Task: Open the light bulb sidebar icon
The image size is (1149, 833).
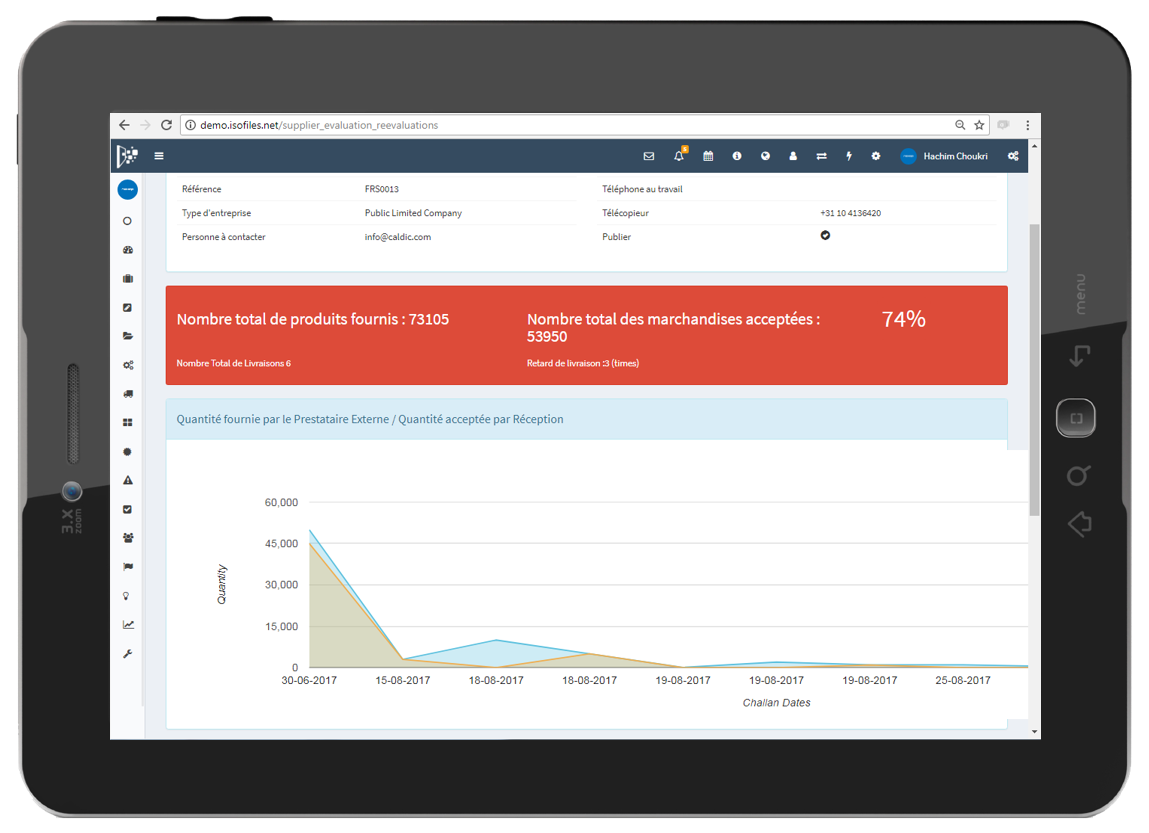Action: (126, 596)
